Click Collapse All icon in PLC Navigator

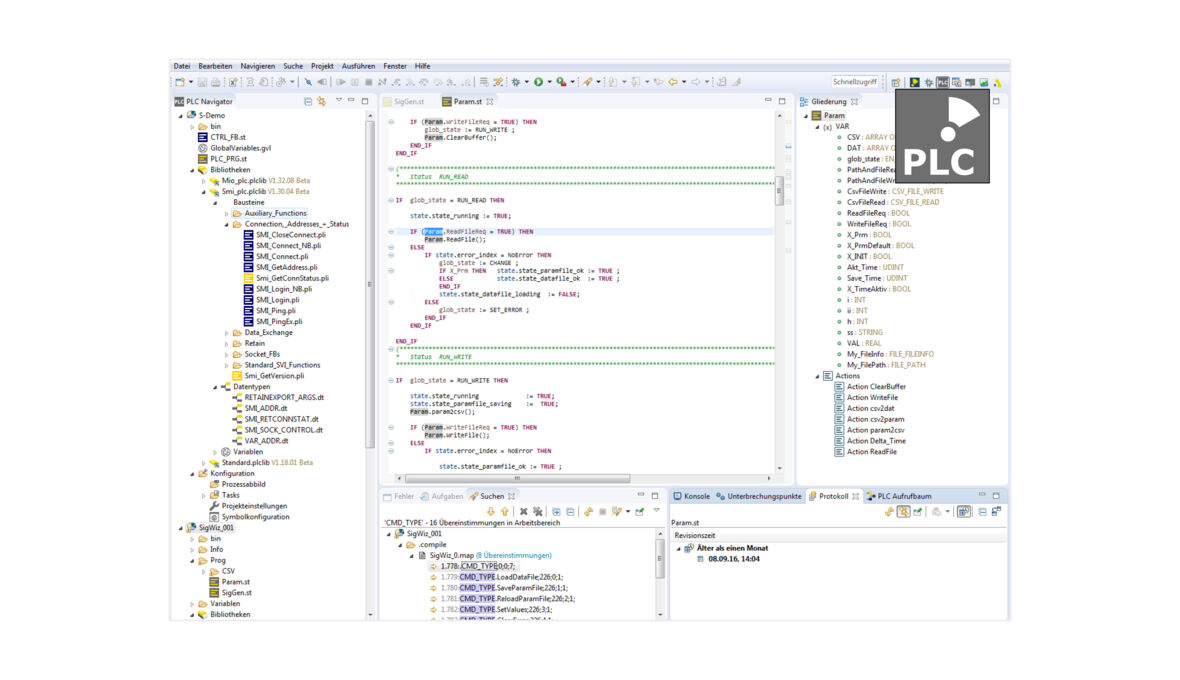(307, 101)
